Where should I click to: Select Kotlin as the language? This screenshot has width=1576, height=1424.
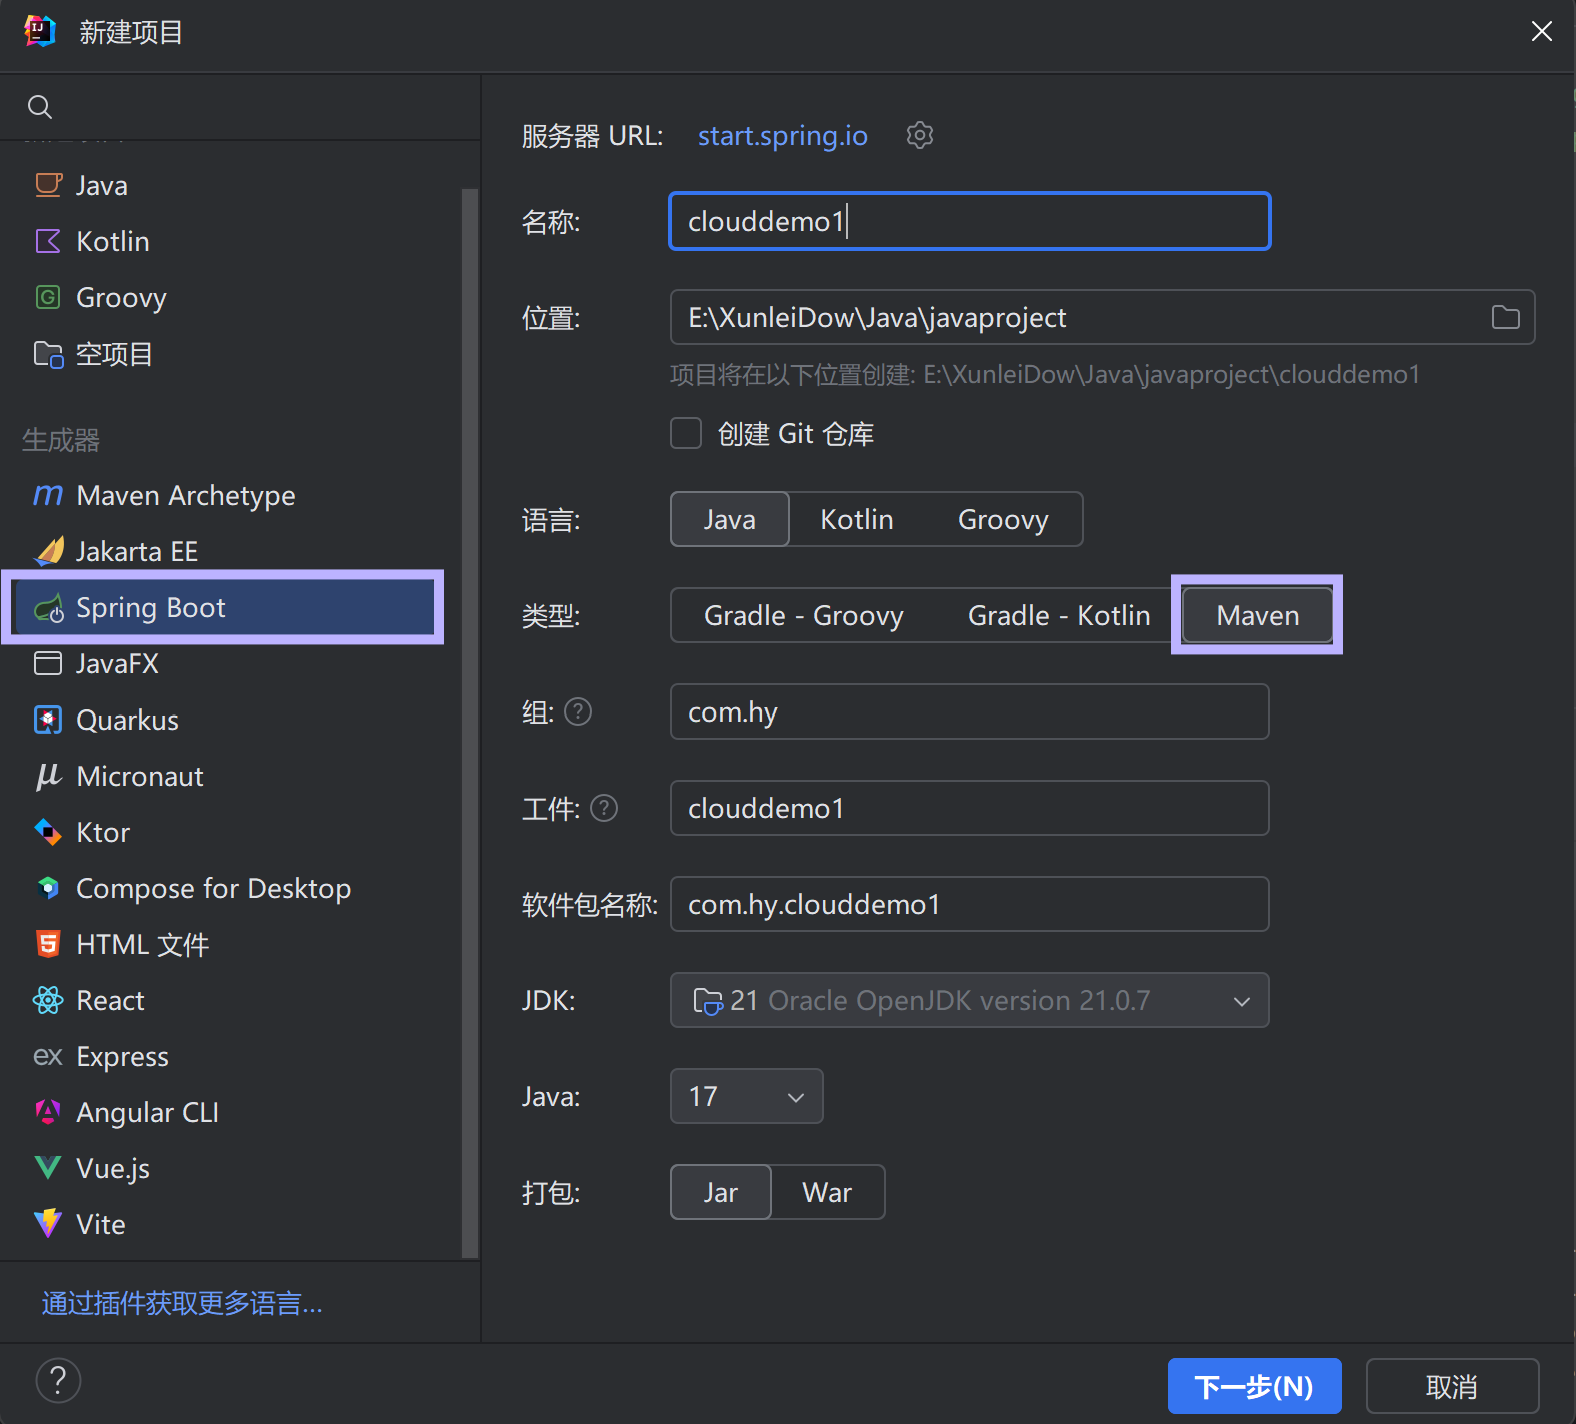pyautogui.click(x=857, y=519)
